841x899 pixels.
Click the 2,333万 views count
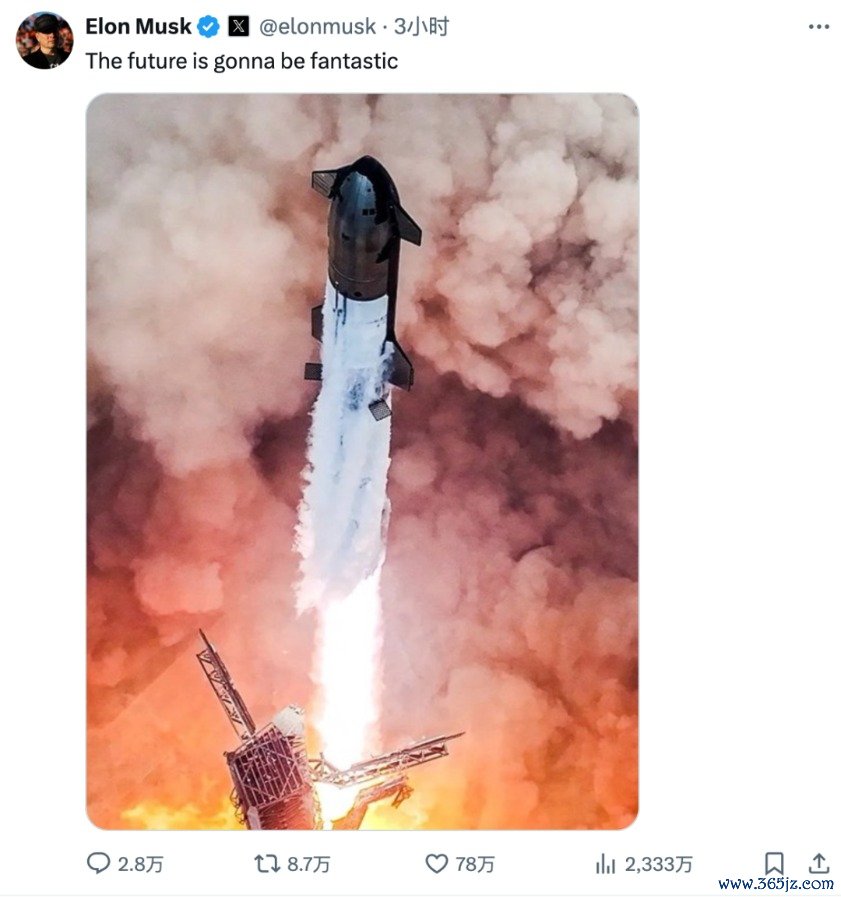658,865
